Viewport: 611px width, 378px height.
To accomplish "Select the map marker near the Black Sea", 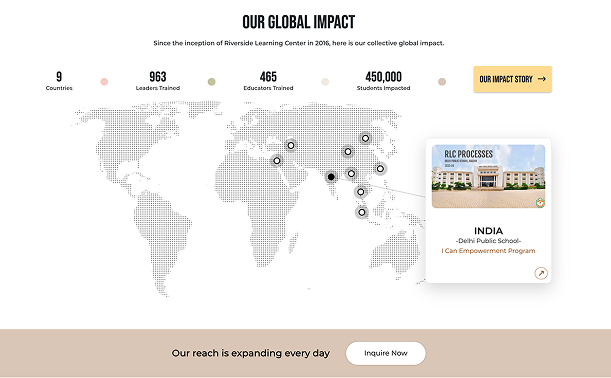I will tap(291, 145).
